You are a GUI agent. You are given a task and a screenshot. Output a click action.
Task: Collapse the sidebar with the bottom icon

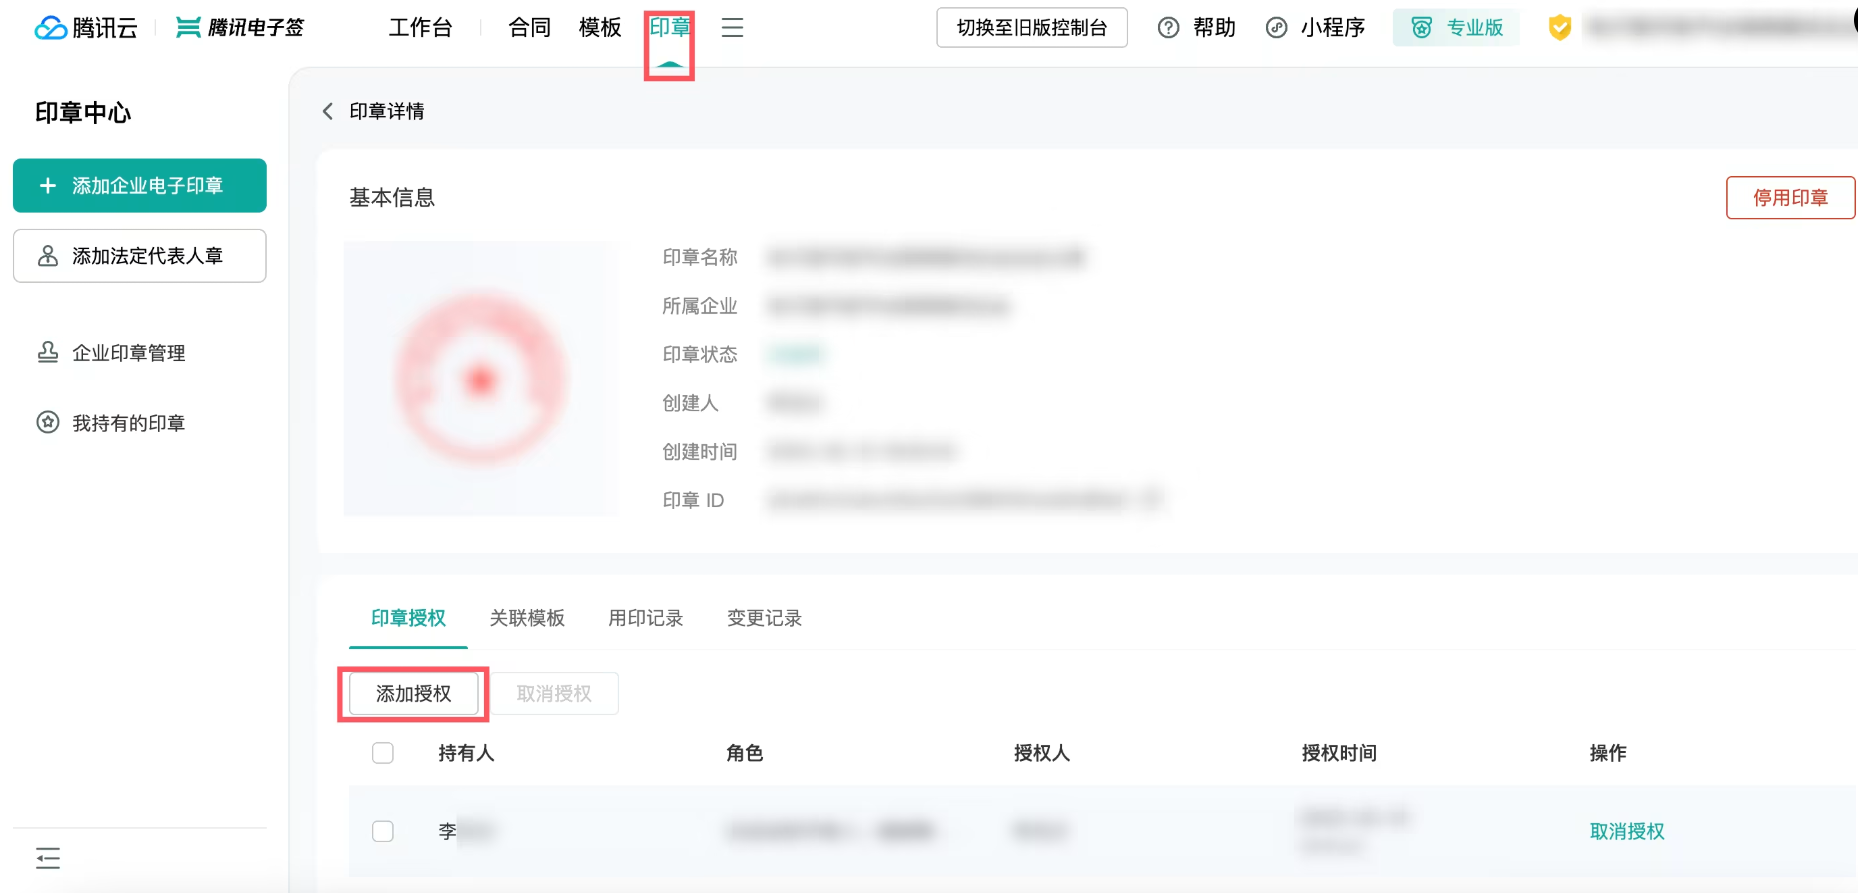pyautogui.click(x=48, y=858)
